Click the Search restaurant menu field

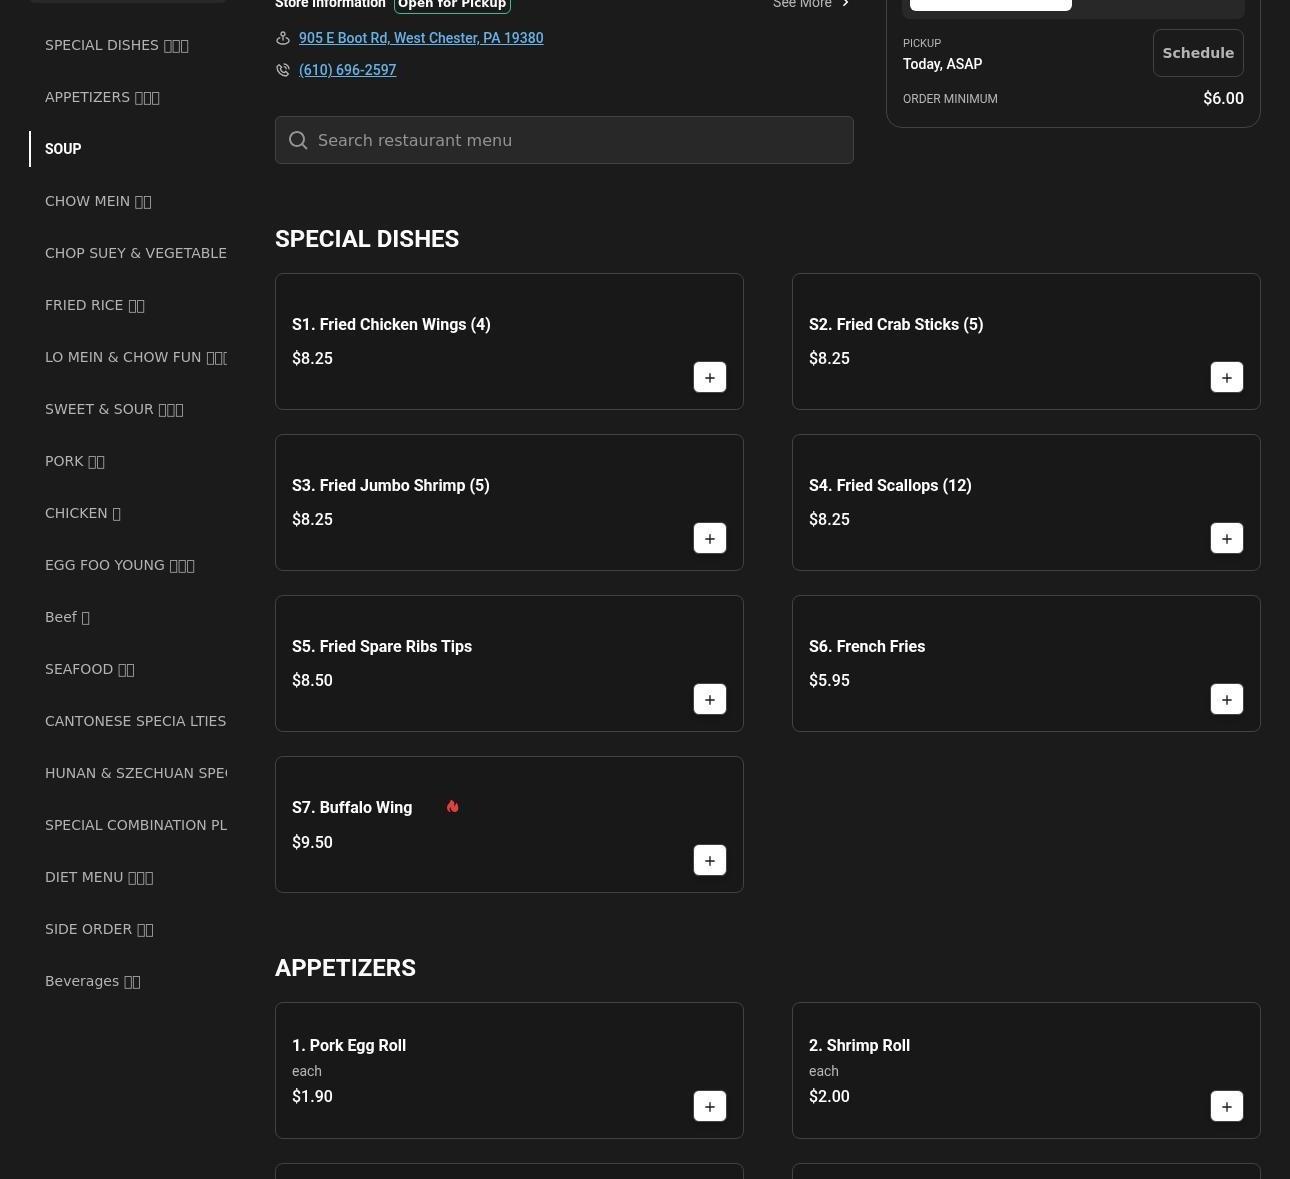[564, 140]
